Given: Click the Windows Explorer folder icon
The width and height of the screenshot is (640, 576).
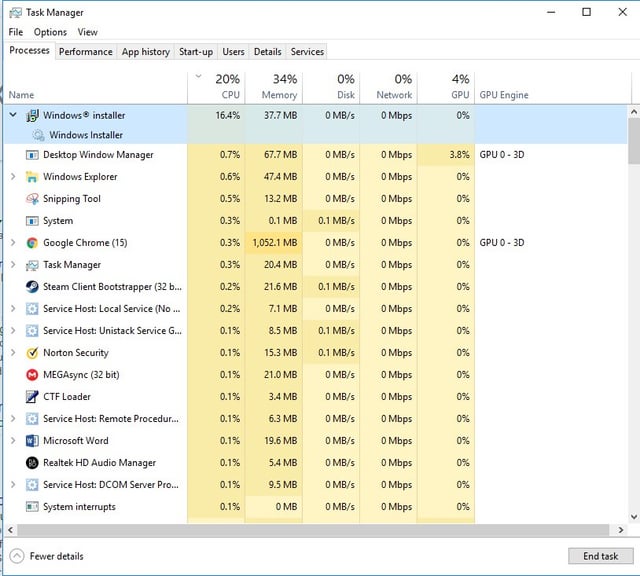Looking at the screenshot, I should [x=32, y=177].
